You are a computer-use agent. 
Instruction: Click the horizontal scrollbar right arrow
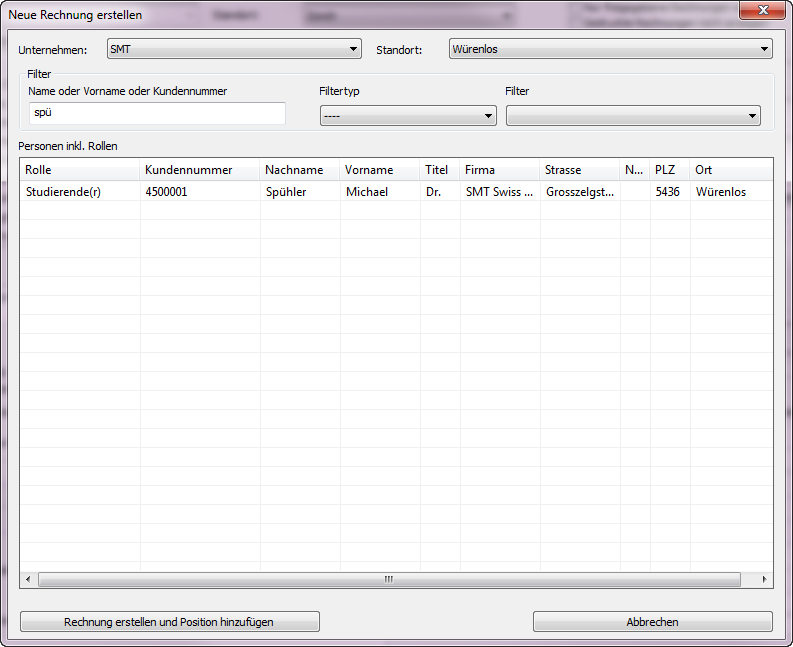(x=765, y=579)
